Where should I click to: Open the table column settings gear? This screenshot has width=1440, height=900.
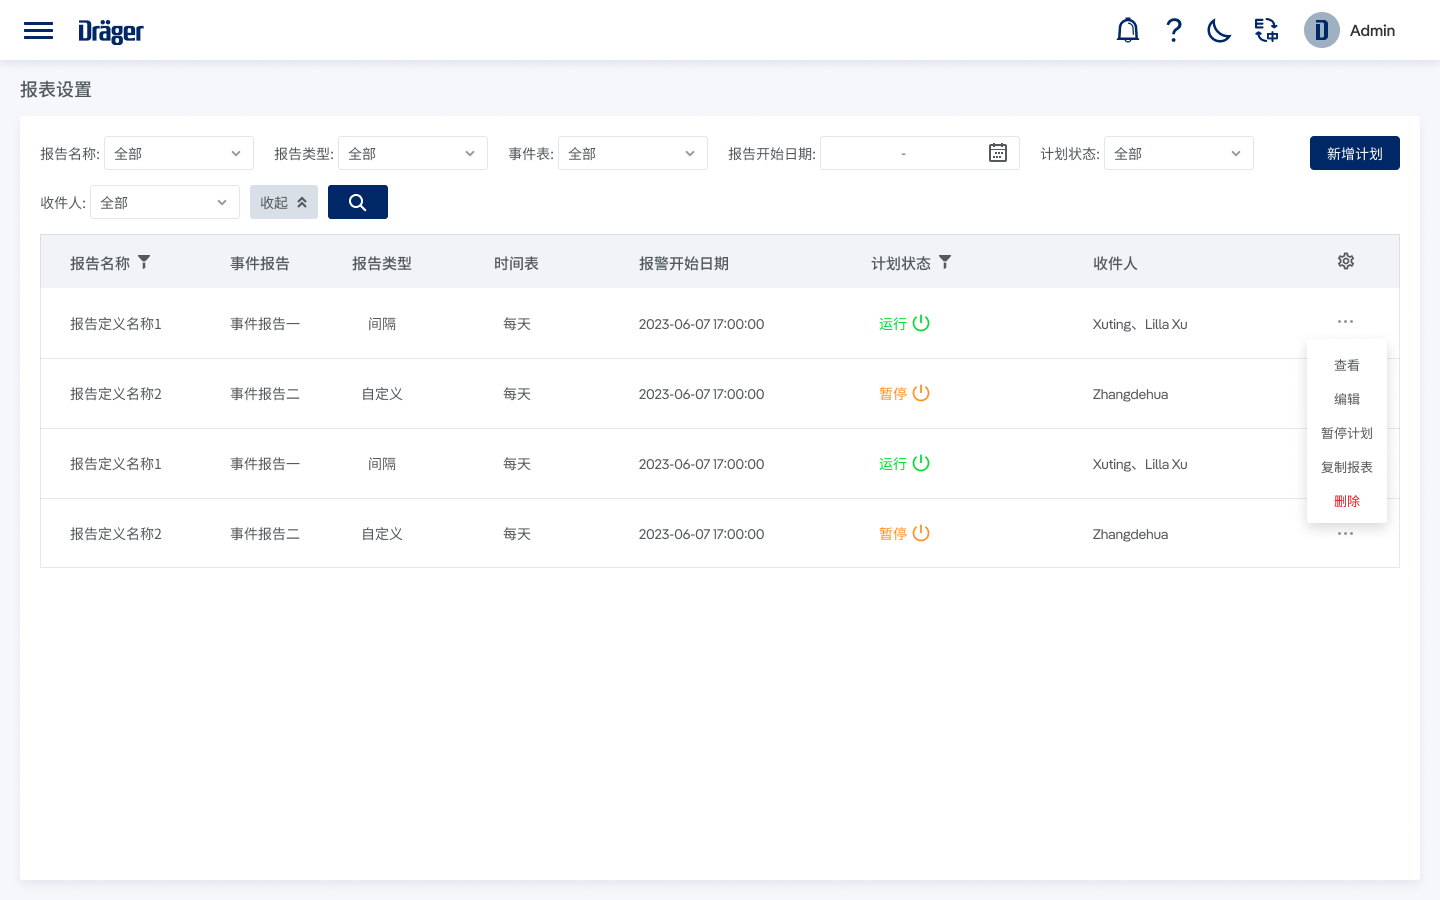1345,260
